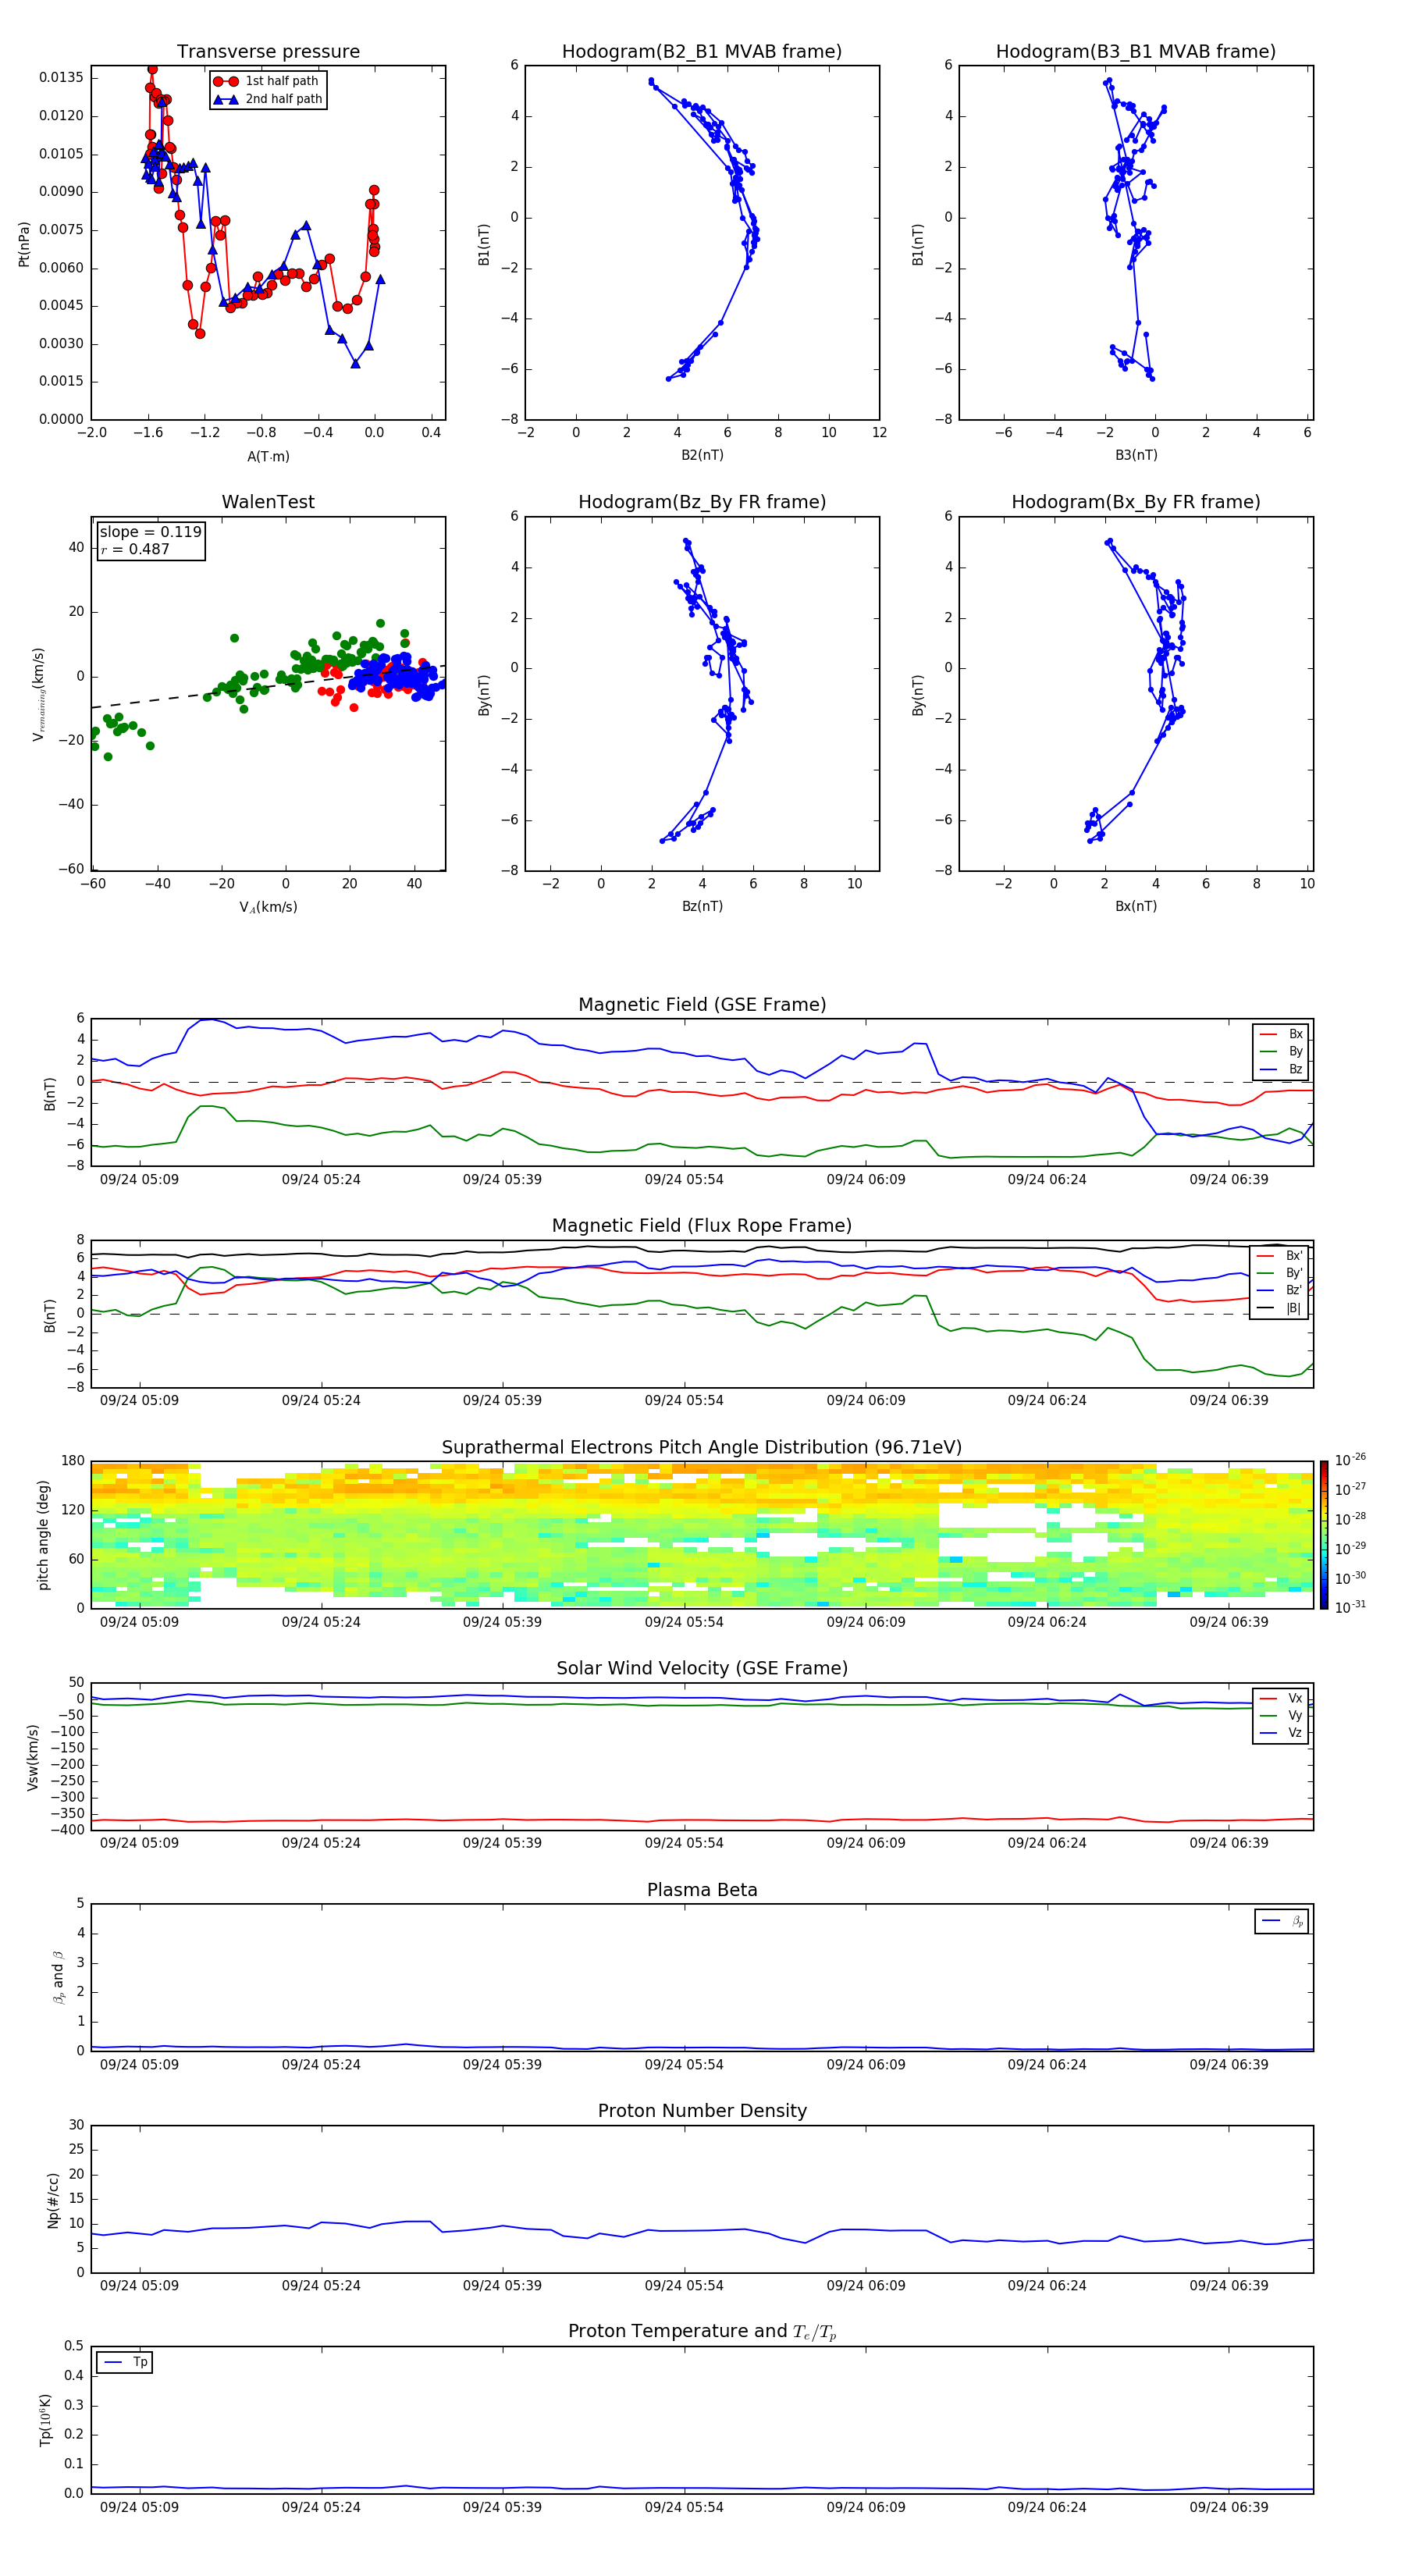
Task: Click the 'Bz(nT)' x-axis label
Action: [702, 906]
